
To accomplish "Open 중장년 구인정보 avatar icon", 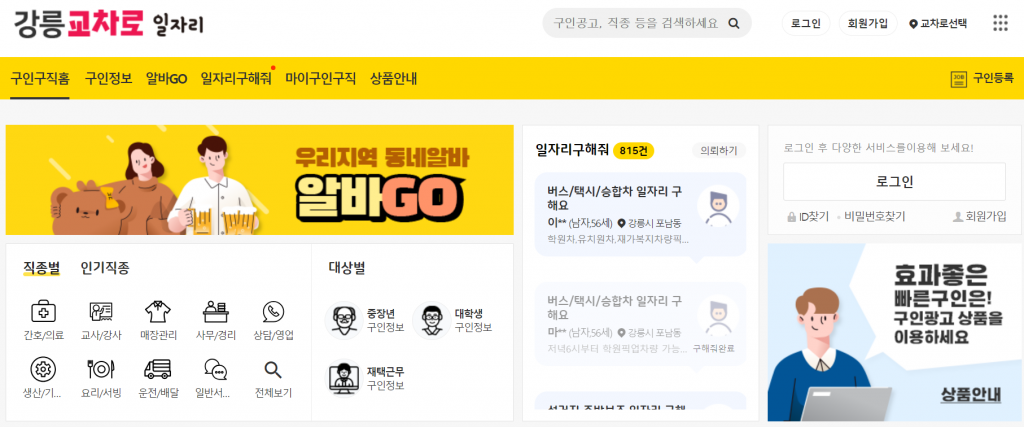I will (x=344, y=320).
